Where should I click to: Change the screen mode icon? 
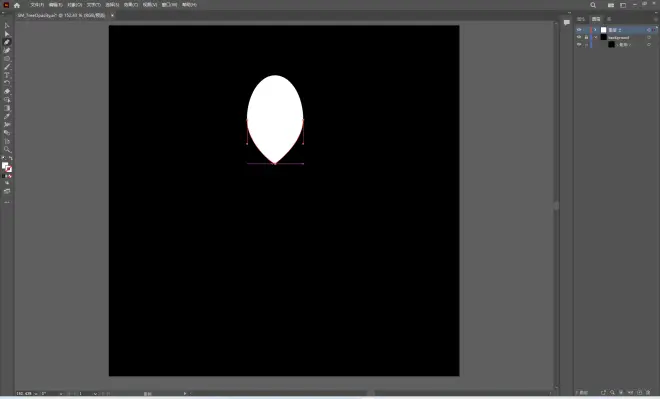pyautogui.click(x=7, y=191)
